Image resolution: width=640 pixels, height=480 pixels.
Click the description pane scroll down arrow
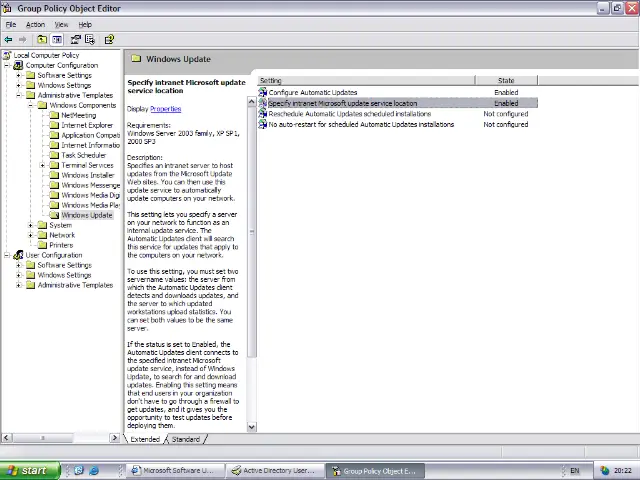(252, 427)
